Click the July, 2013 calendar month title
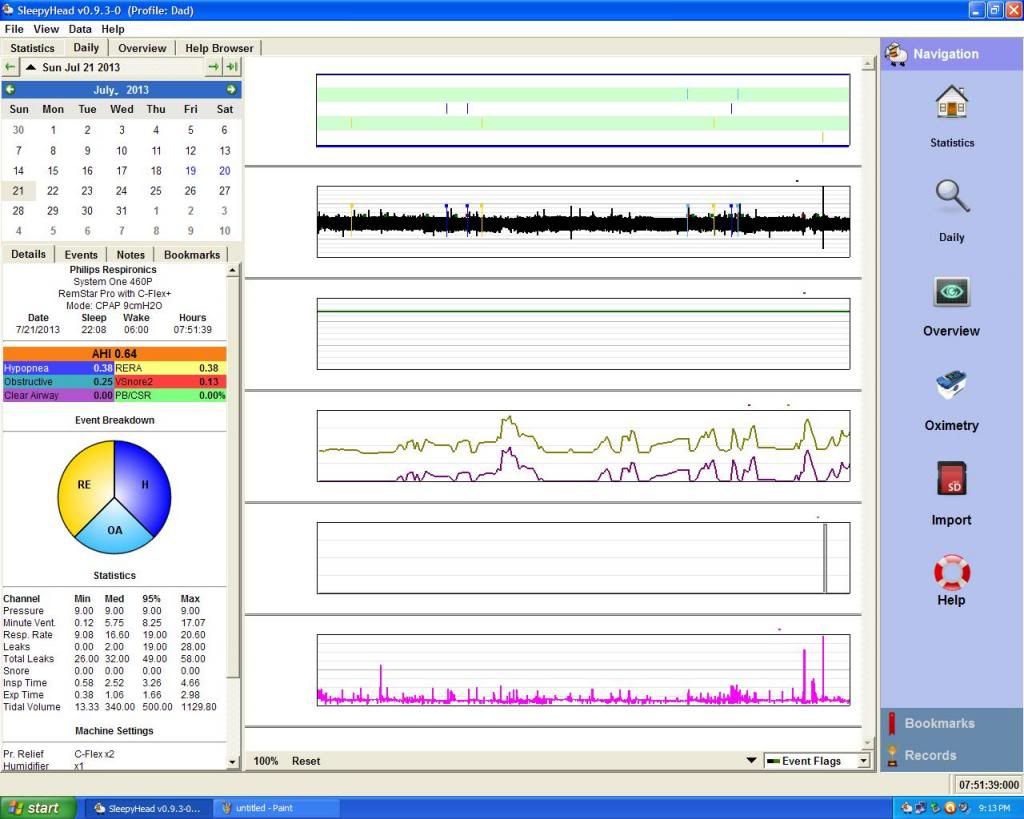 [121, 90]
